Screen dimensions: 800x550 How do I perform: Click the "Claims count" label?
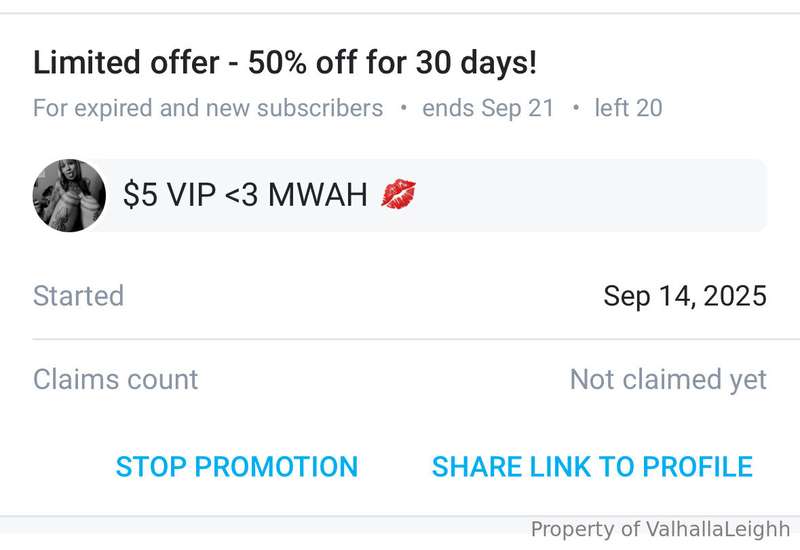115,379
